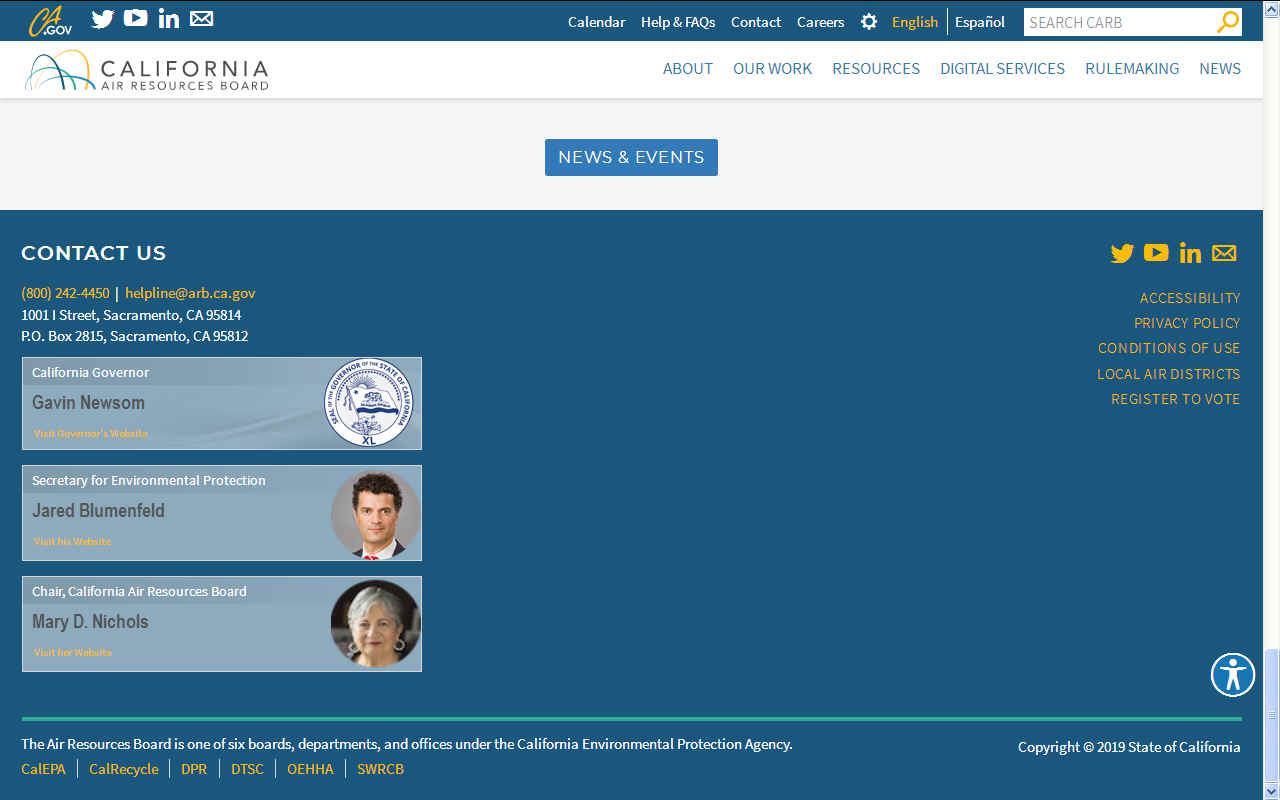Open the RULEMAKING menu
This screenshot has height=800, width=1280.
1132,69
